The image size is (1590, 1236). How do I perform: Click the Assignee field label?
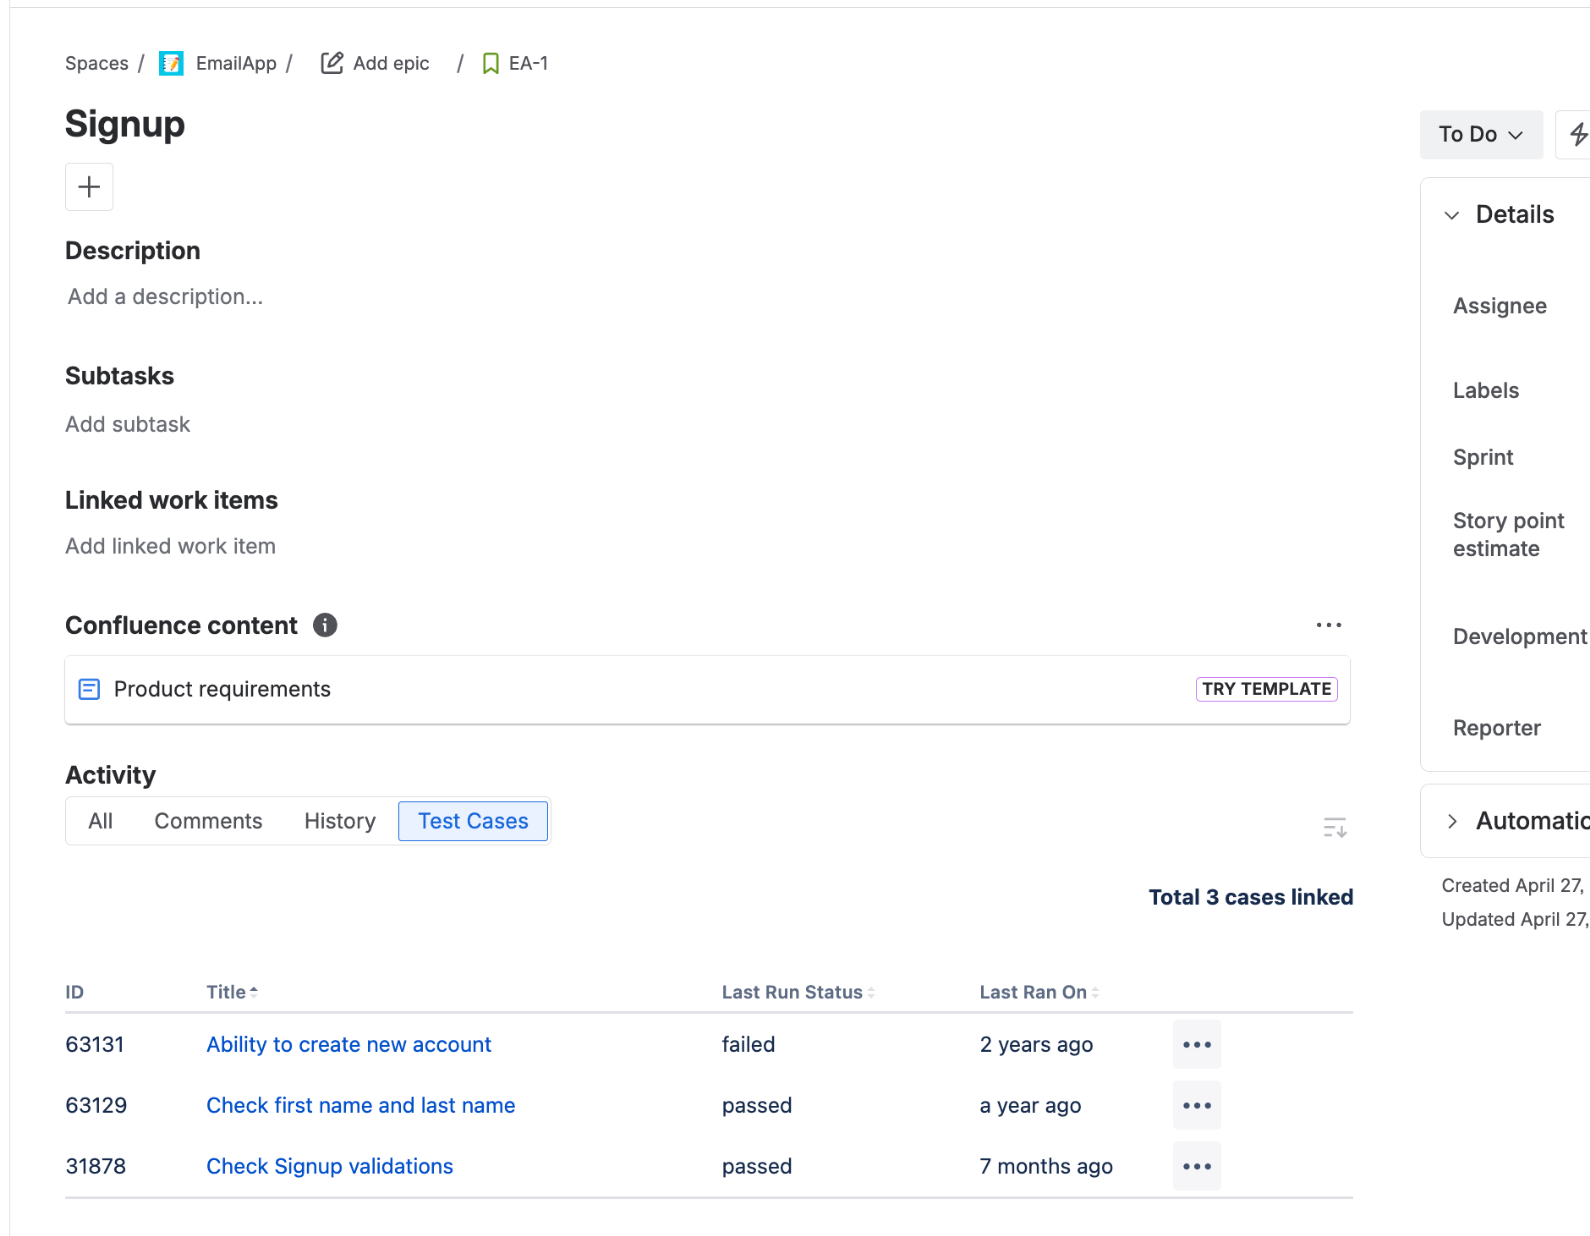[x=1500, y=306]
